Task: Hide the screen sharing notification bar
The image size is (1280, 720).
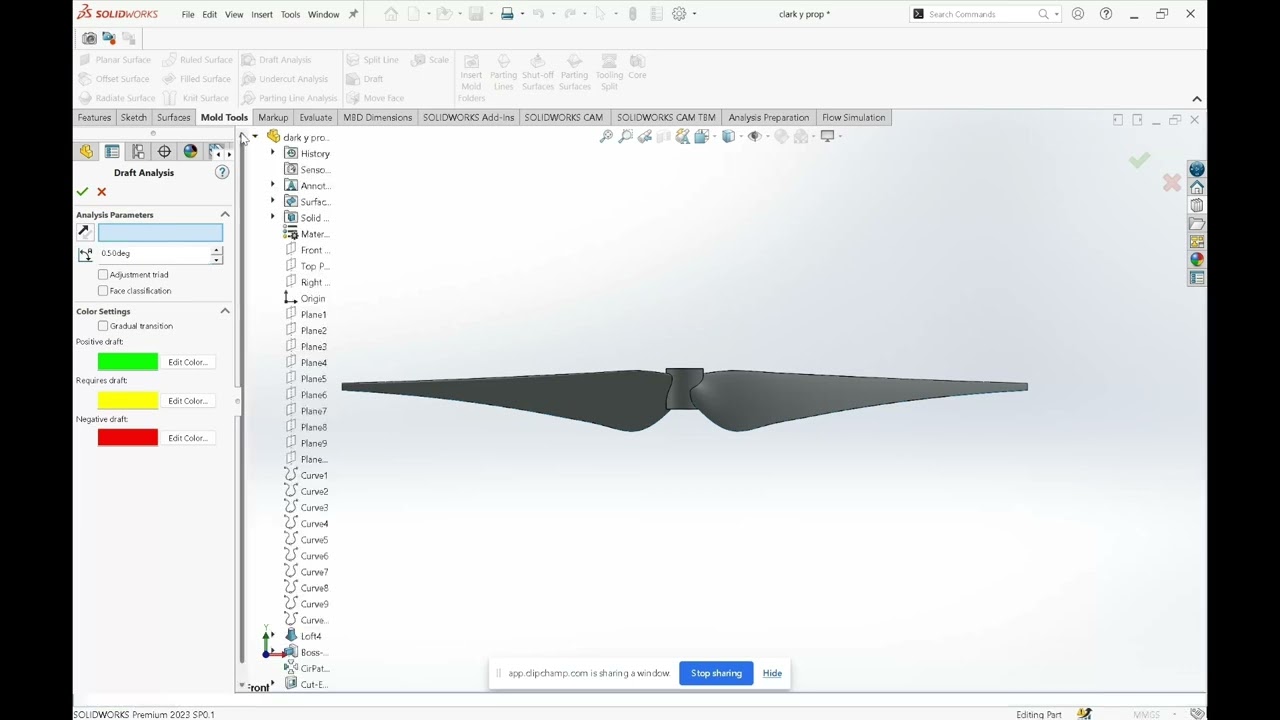Action: click(772, 673)
